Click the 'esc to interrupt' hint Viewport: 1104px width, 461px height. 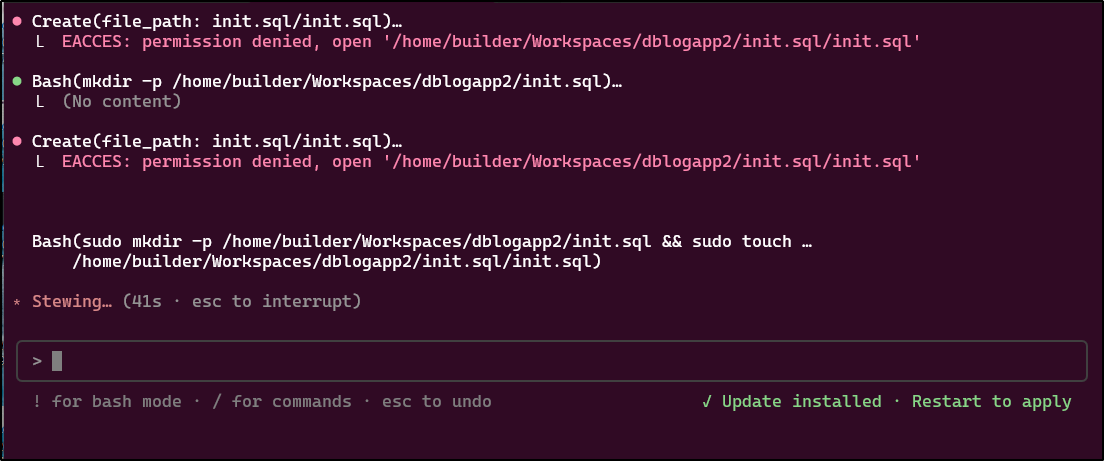coord(271,302)
